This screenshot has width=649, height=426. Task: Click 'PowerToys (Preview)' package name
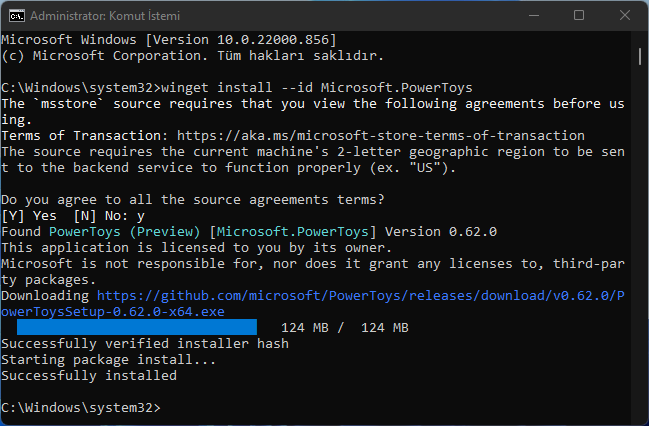tap(125, 231)
